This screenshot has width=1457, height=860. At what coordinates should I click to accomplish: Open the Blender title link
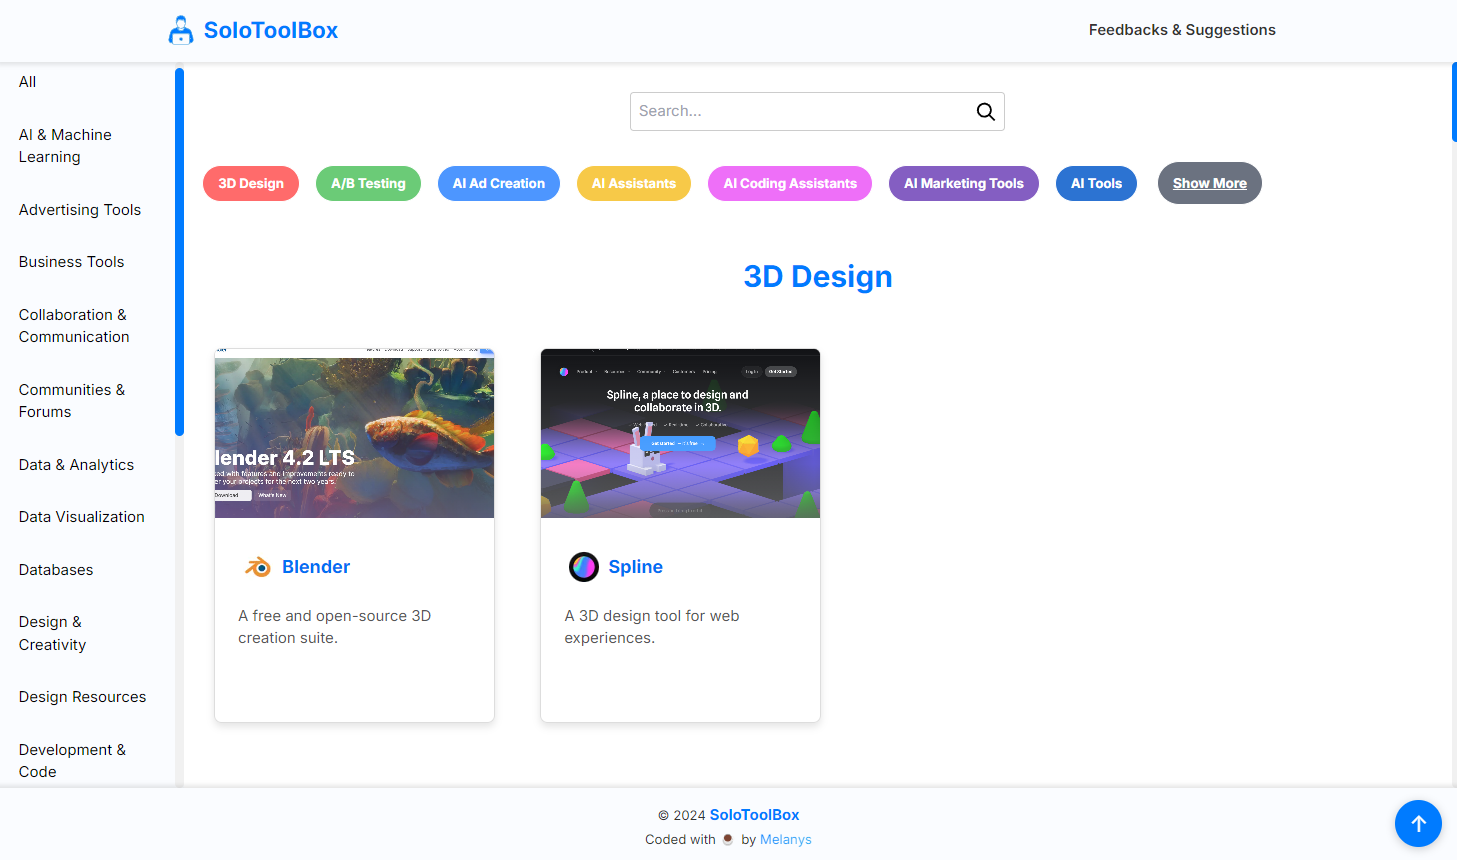pyautogui.click(x=316, y=567)
